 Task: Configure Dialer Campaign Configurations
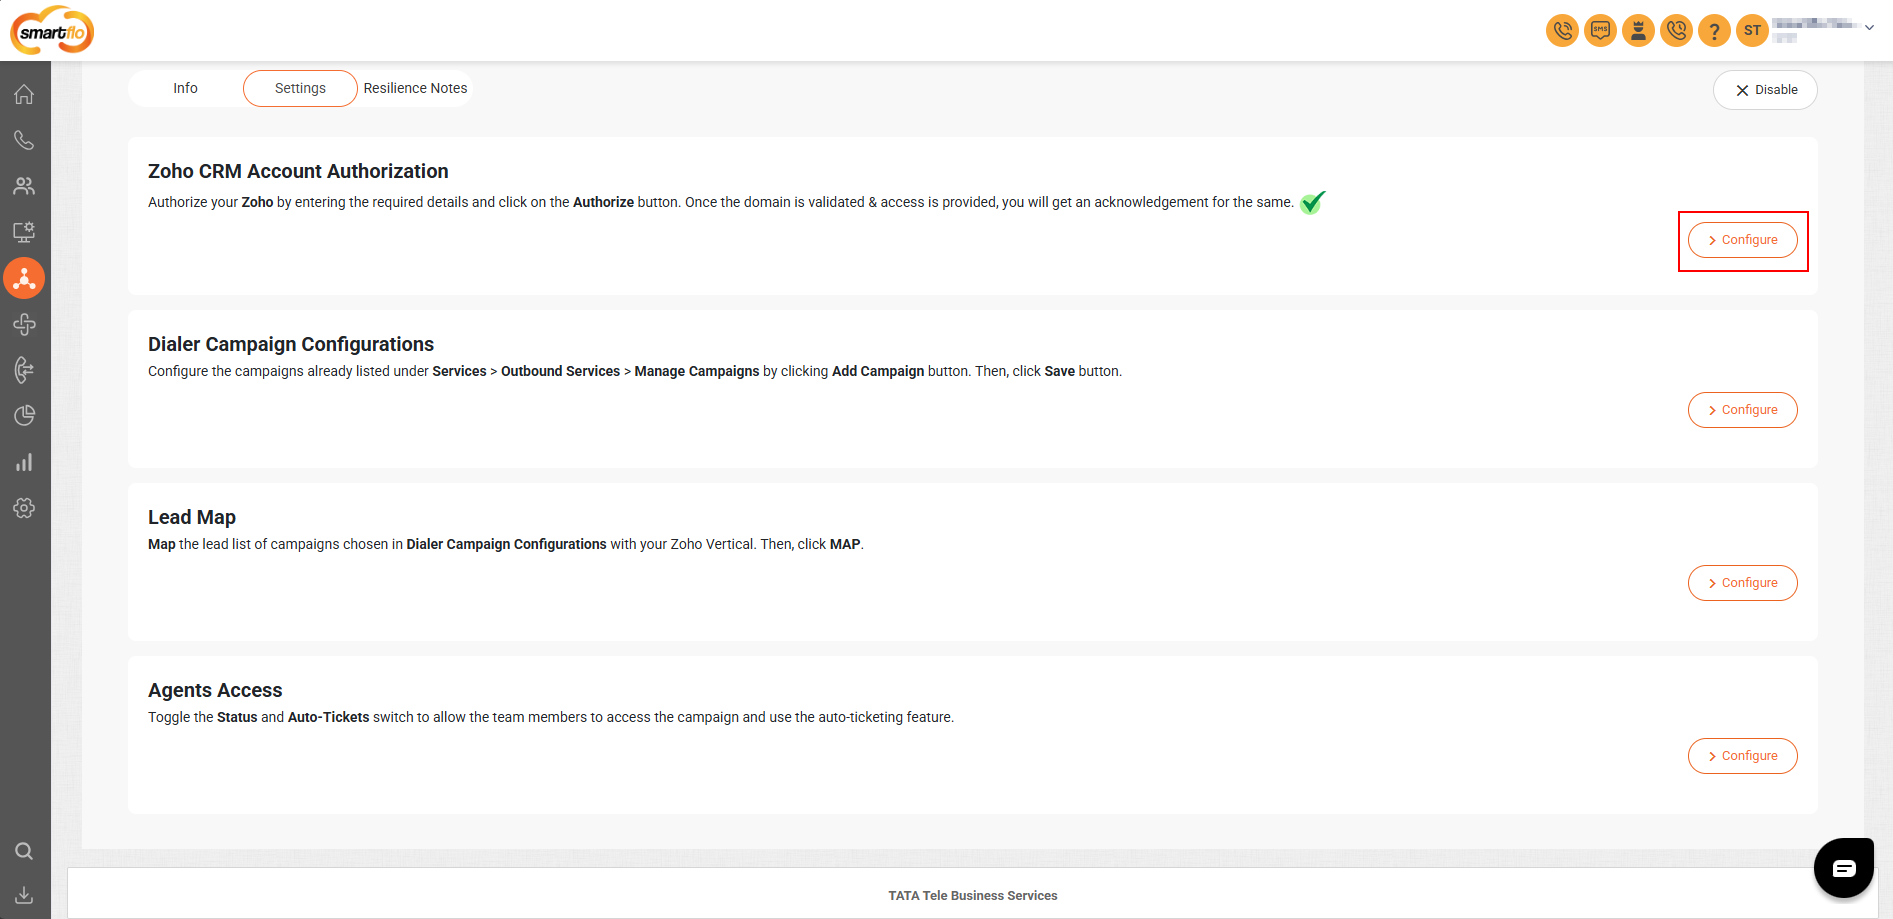pos(1742,410)
